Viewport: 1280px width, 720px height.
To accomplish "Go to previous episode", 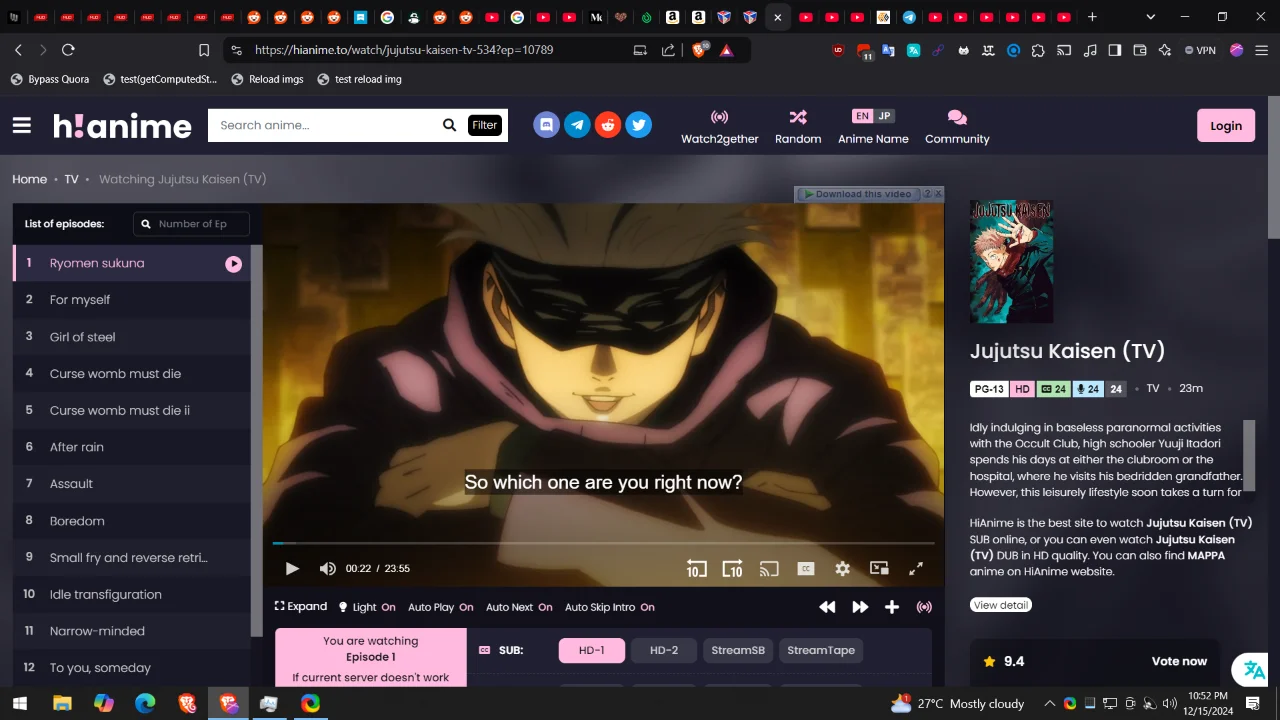I will tap(827, 607).
